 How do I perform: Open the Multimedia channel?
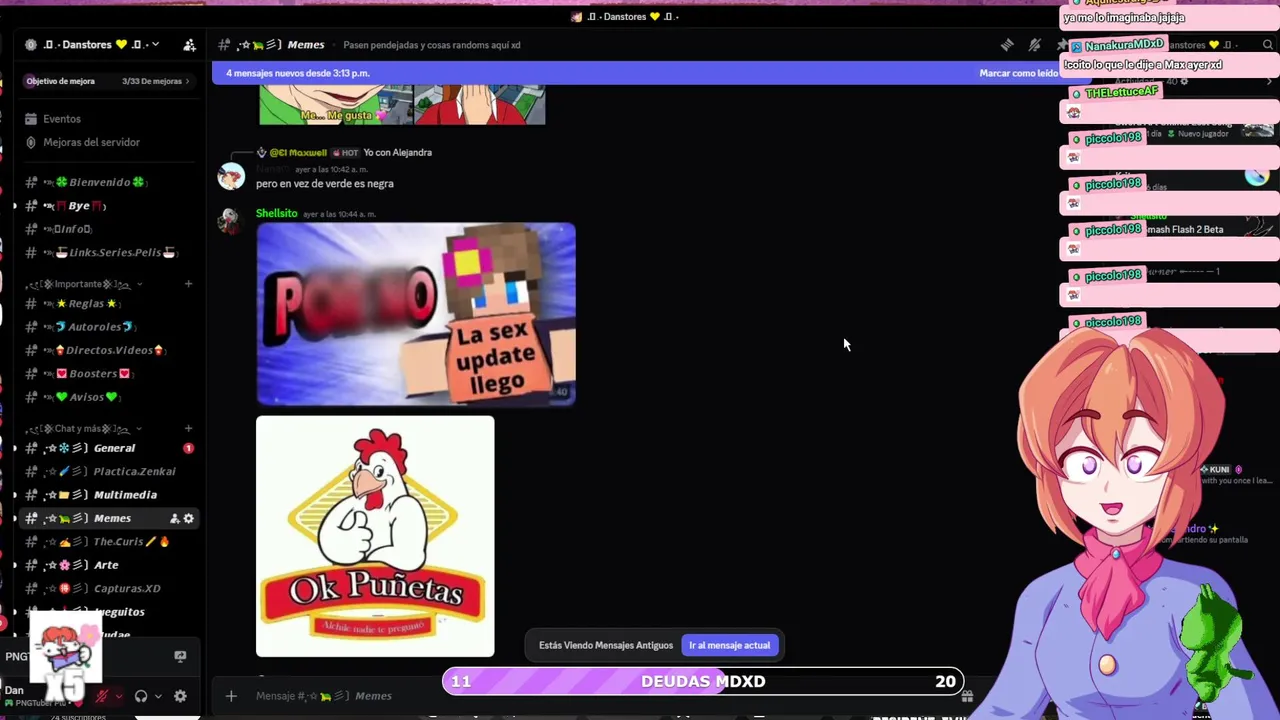click(110, 495)
